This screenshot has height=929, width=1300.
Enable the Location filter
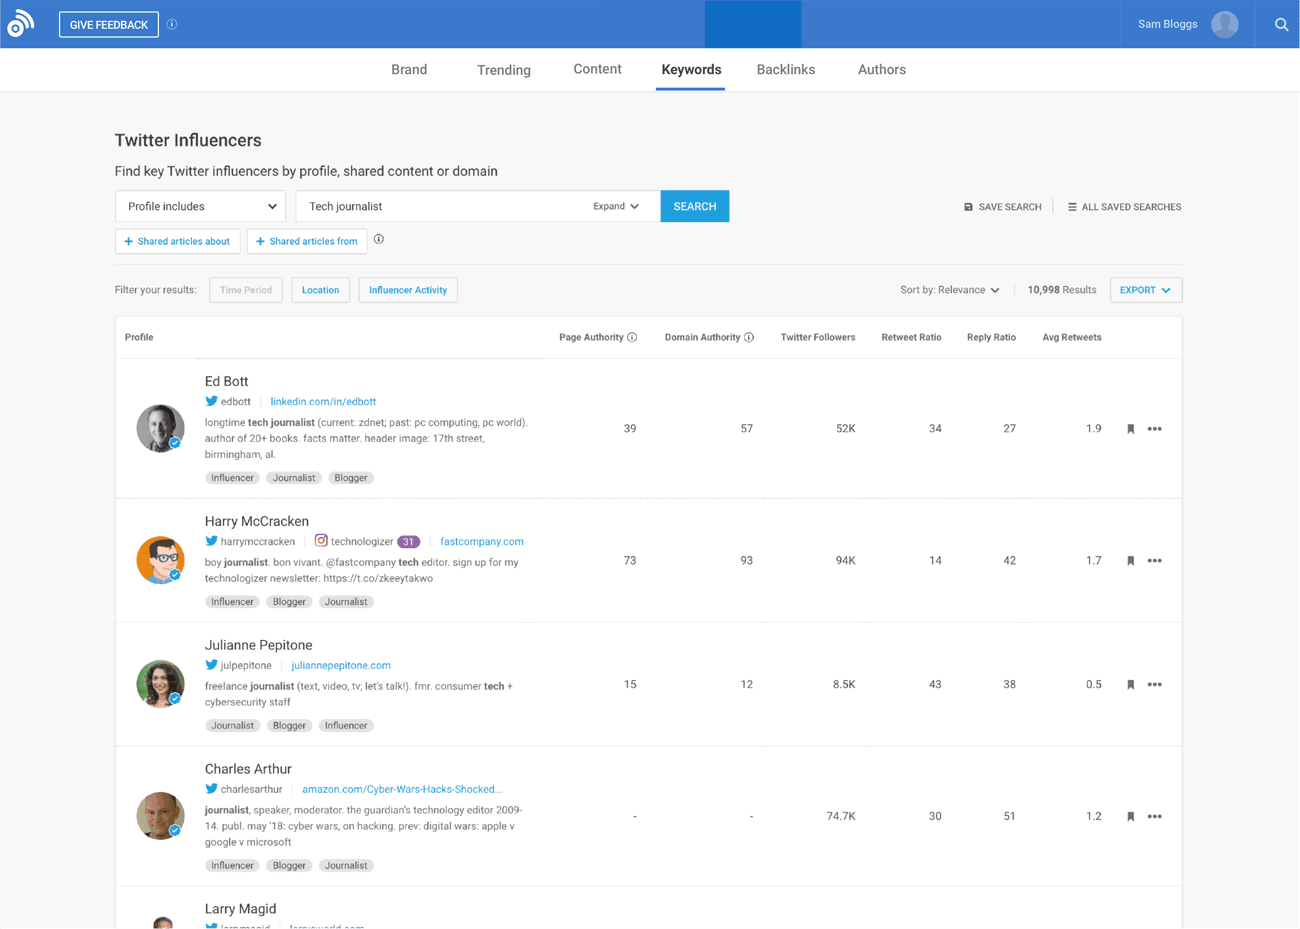point(320,289)
